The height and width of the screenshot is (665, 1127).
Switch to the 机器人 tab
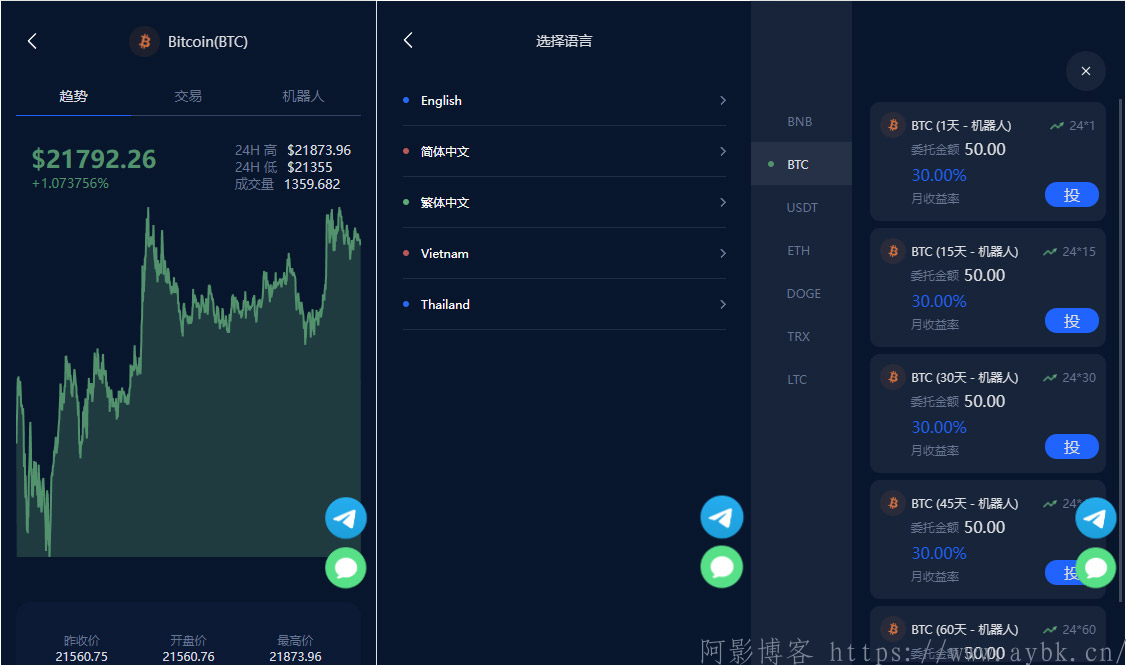303,96
